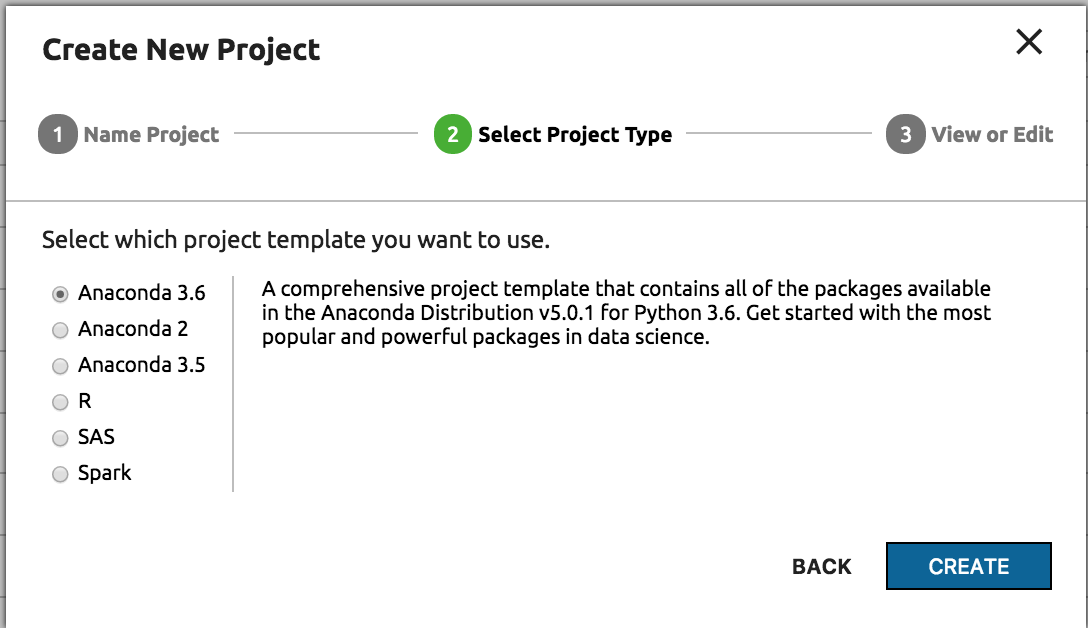Click the step 3 circle icon
The height and width of the screenshot is (628, 1088).
click(x=905, y=135)
